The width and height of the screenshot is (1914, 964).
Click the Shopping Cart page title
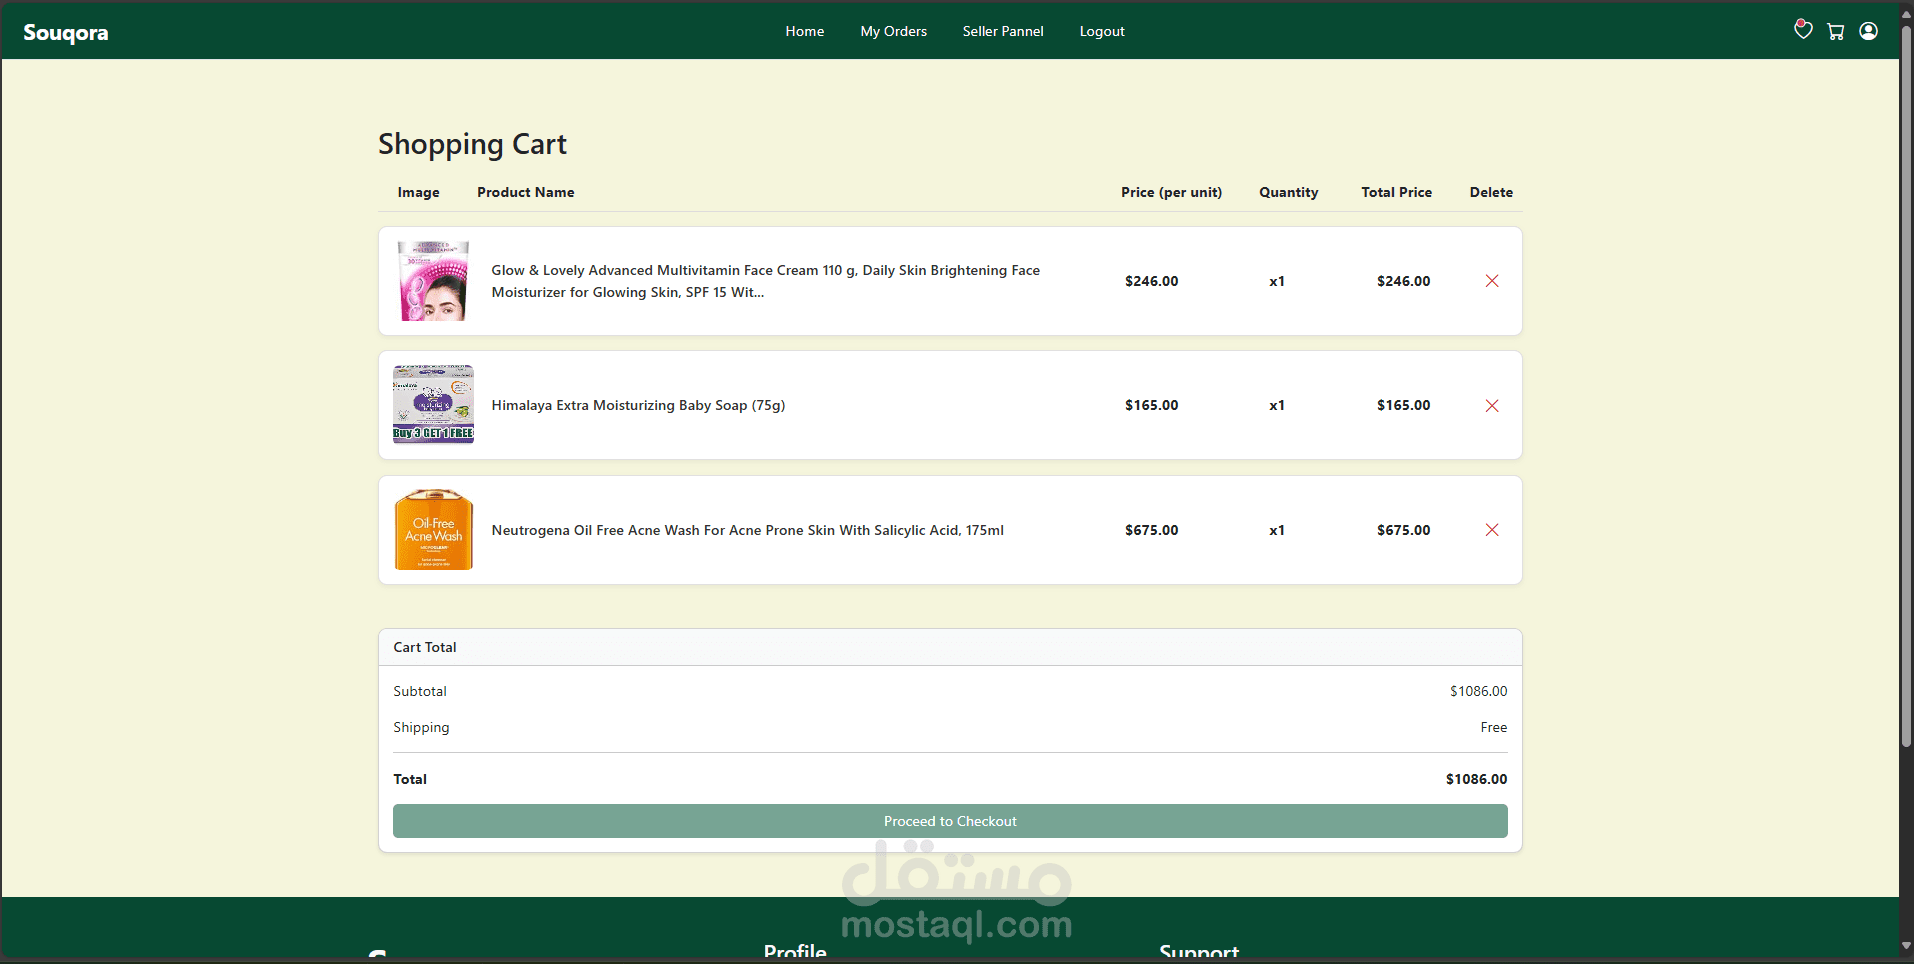[x=472, y=145]
